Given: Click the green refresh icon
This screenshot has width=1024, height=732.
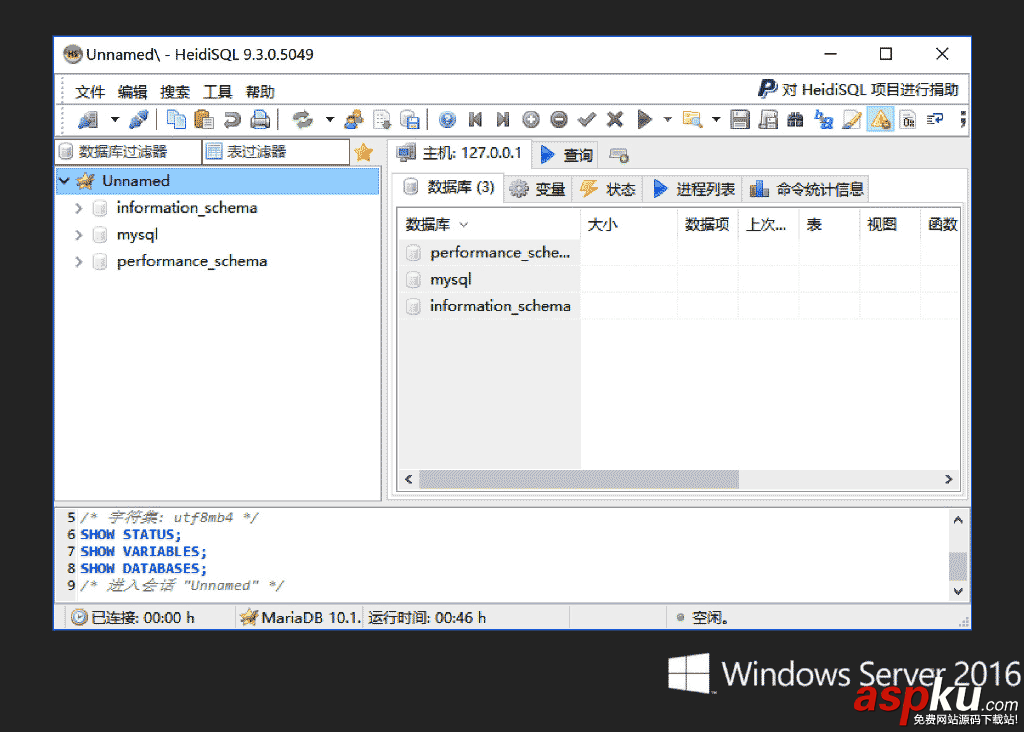Looking at the screenshot, I should coord(302,119).
